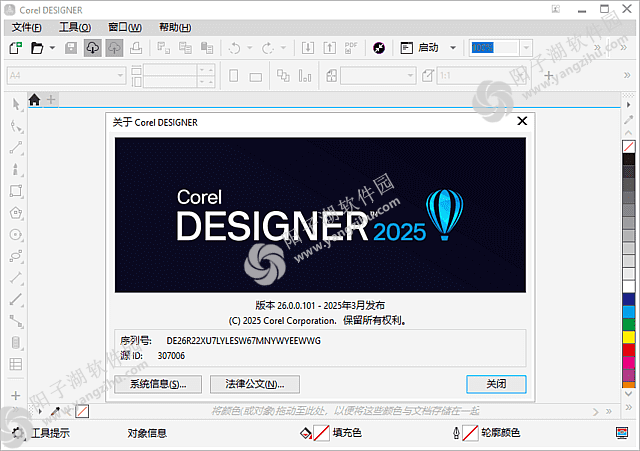Click the cloud upload icon
The height and width of the screenshot is (451, 640).
coord(114,48)
